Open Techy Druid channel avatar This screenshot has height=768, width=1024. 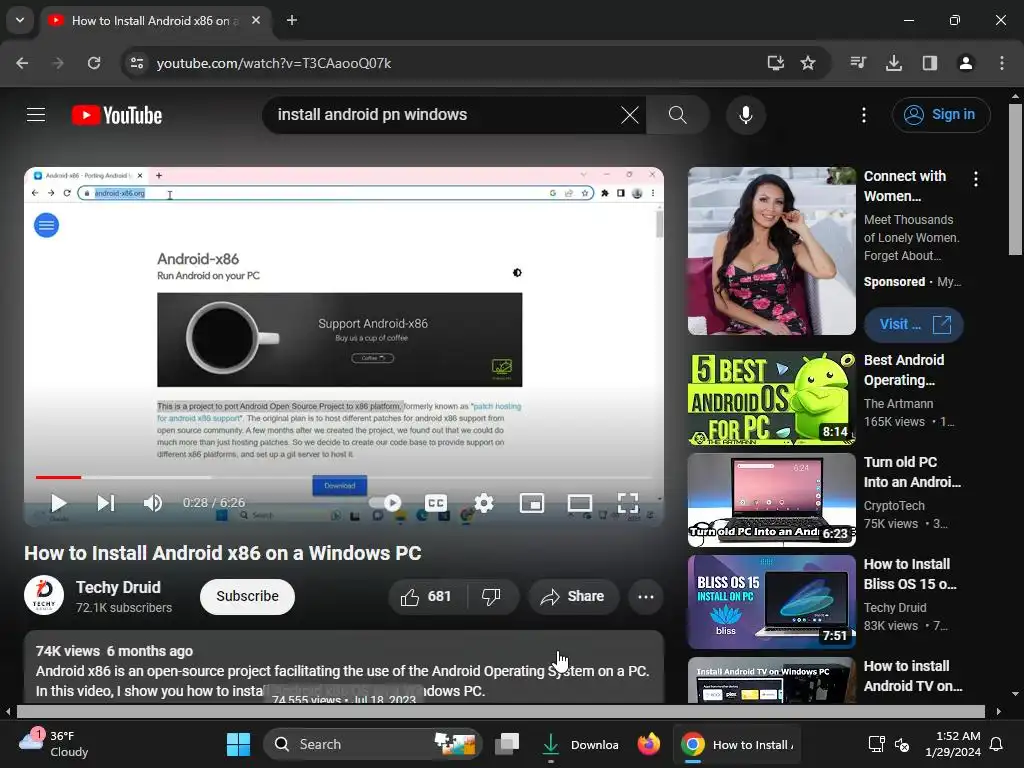coord(44,596)
